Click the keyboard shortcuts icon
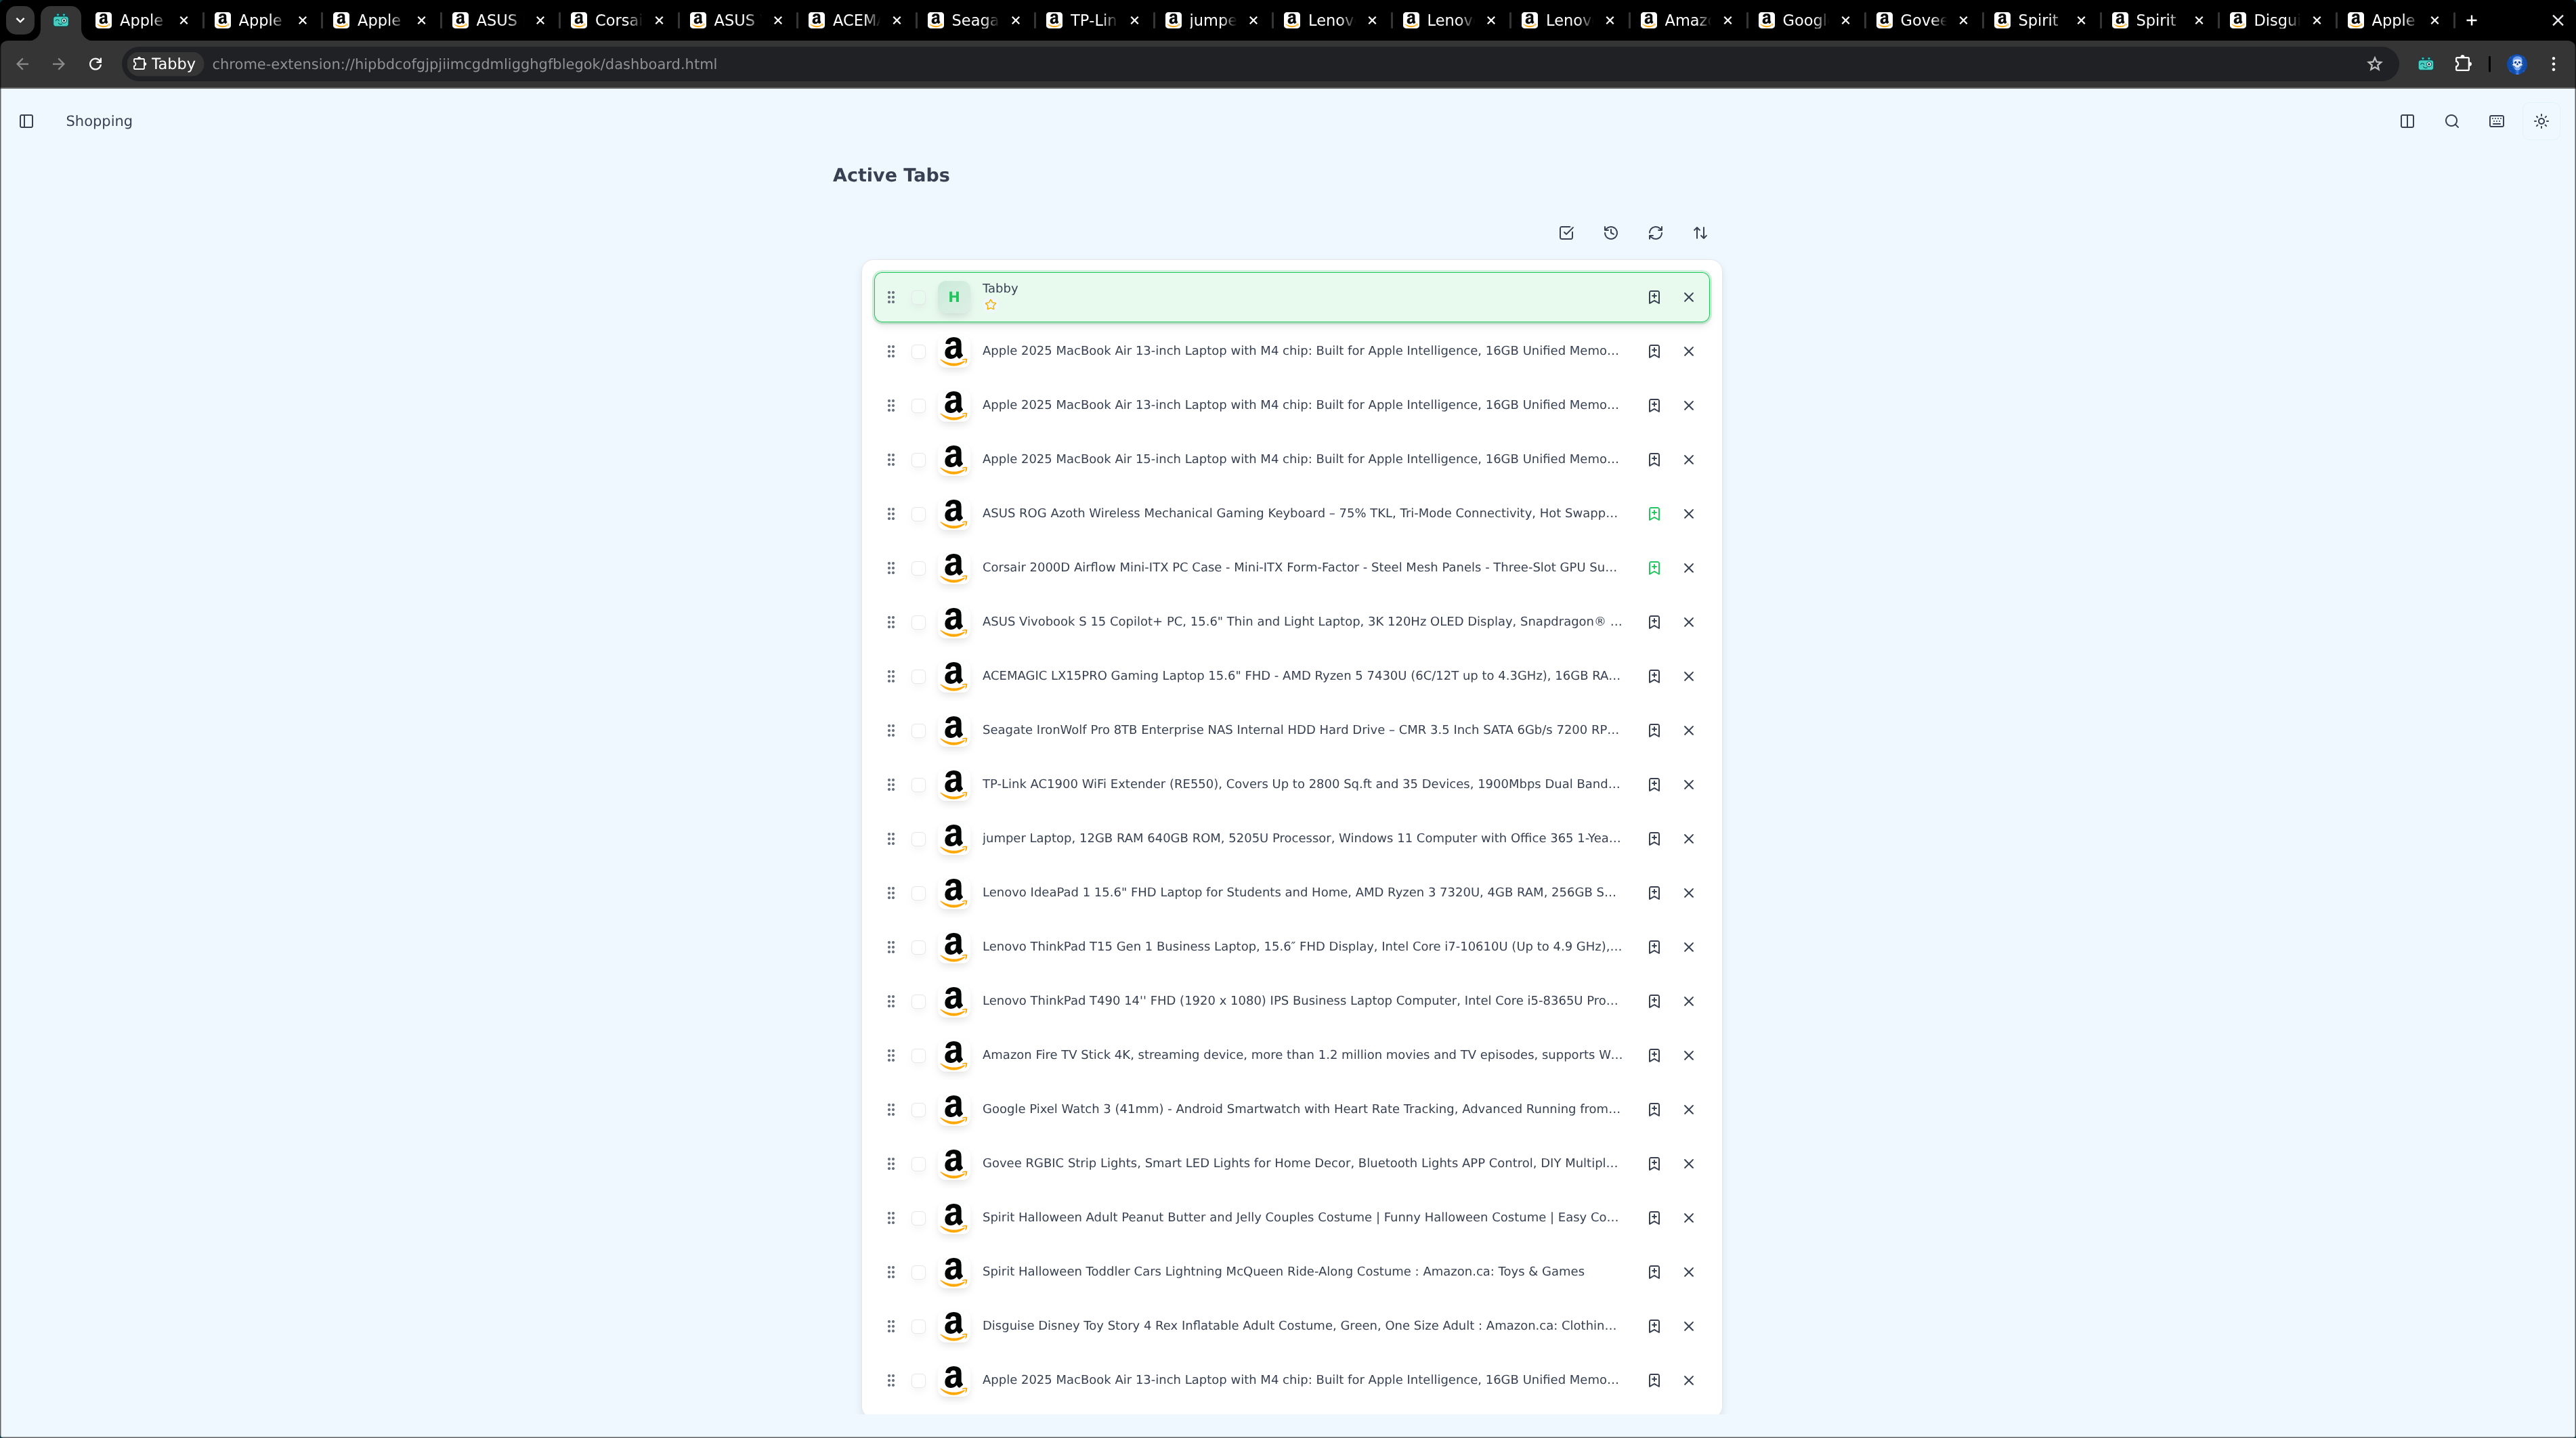Image resolution: width=2576 pixels, height=1438 pixels. pos(2497,121)
